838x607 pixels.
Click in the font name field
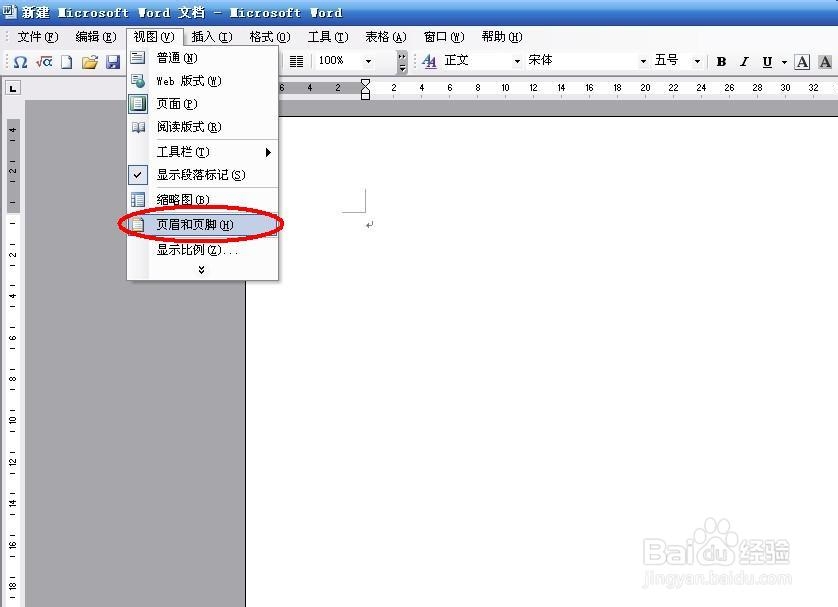582,60
